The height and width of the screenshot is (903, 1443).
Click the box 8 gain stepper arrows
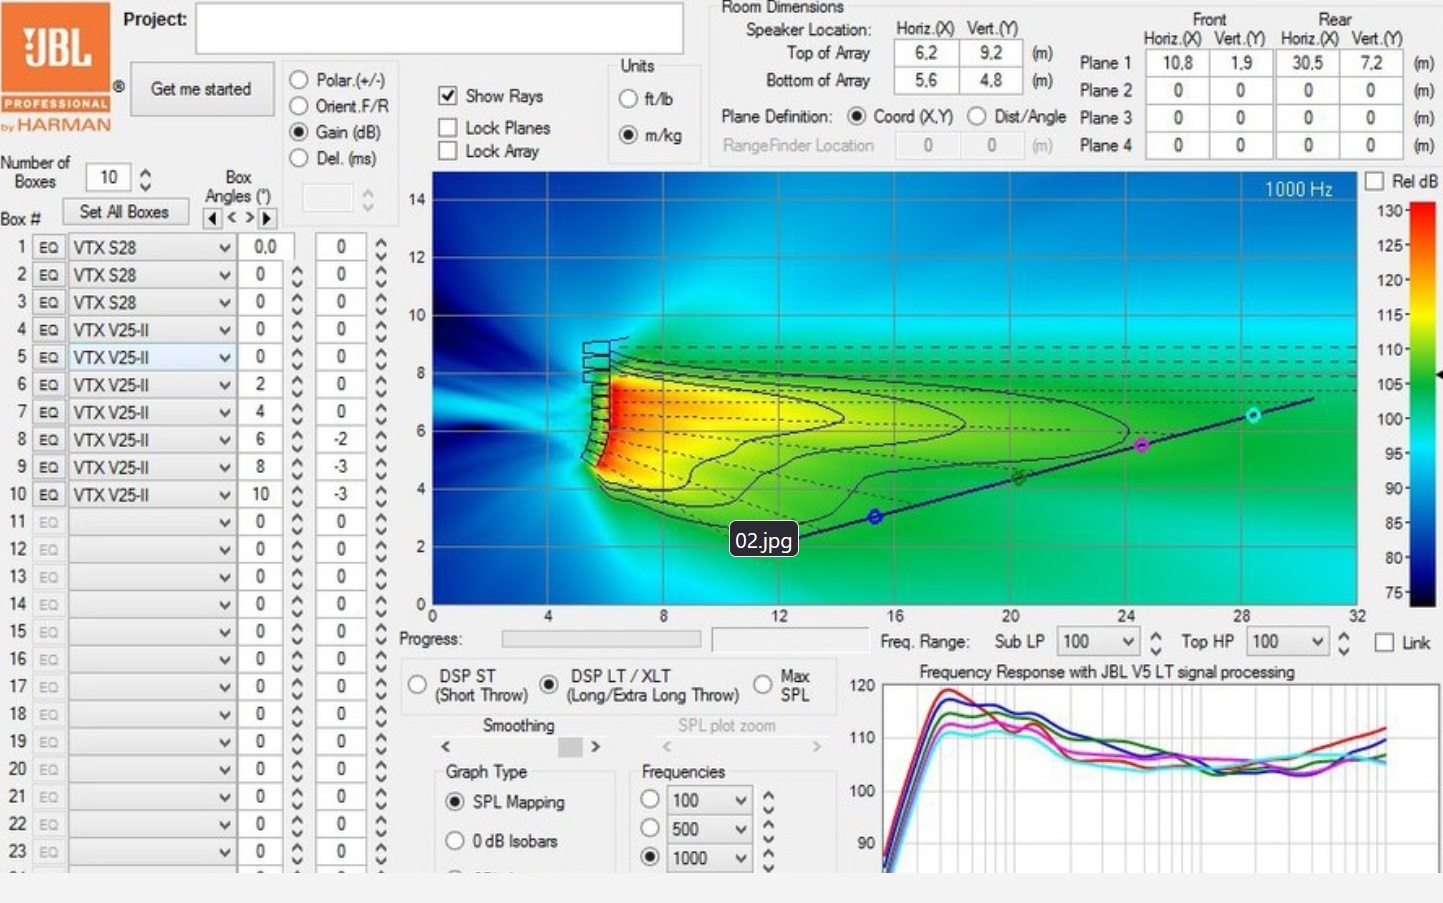(x=381, y=440)
